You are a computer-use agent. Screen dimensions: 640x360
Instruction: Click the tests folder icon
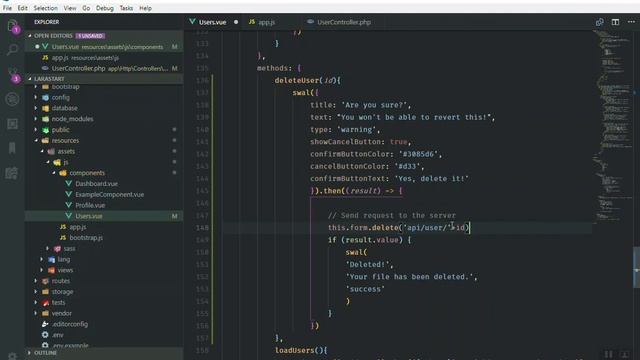pyautogui.click(x=46, y=302)
